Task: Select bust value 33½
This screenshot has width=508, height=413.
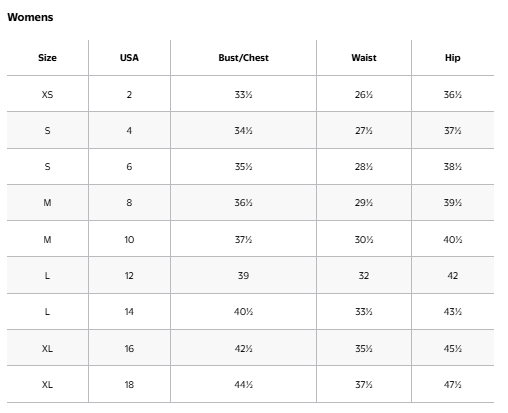Action: tap(243, 95)
